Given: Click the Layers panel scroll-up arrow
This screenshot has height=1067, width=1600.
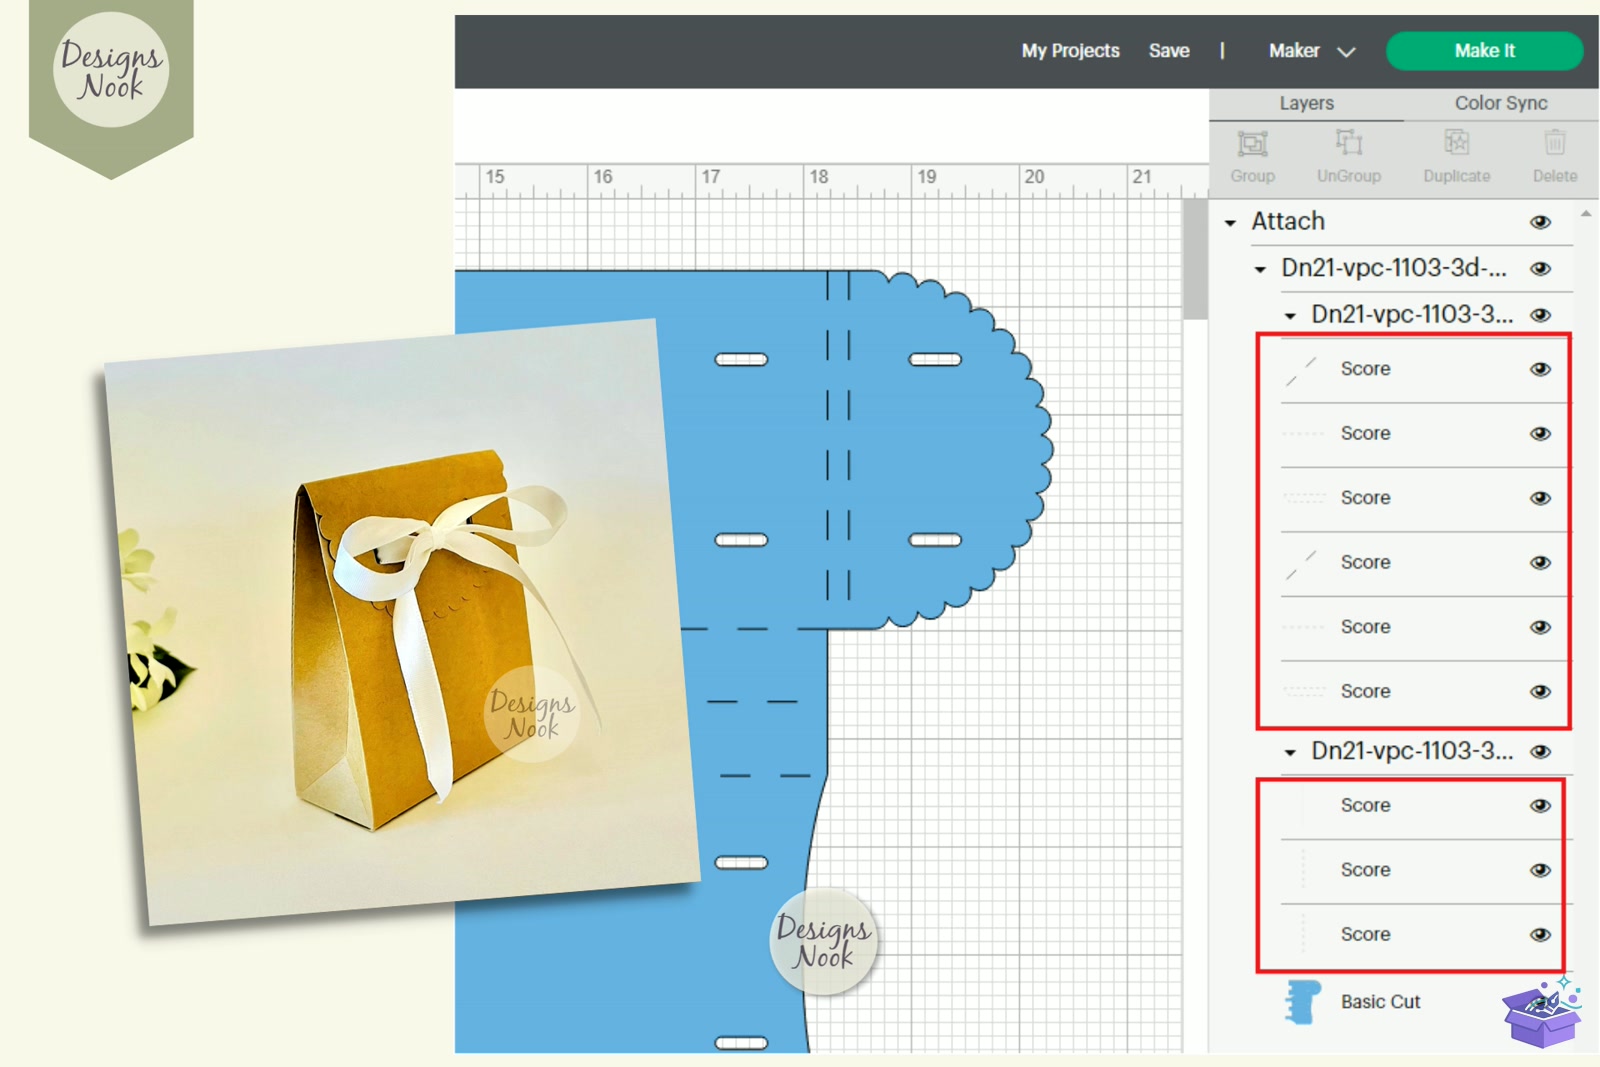Looking at the screenshot, I should (x=1586, y=214).
